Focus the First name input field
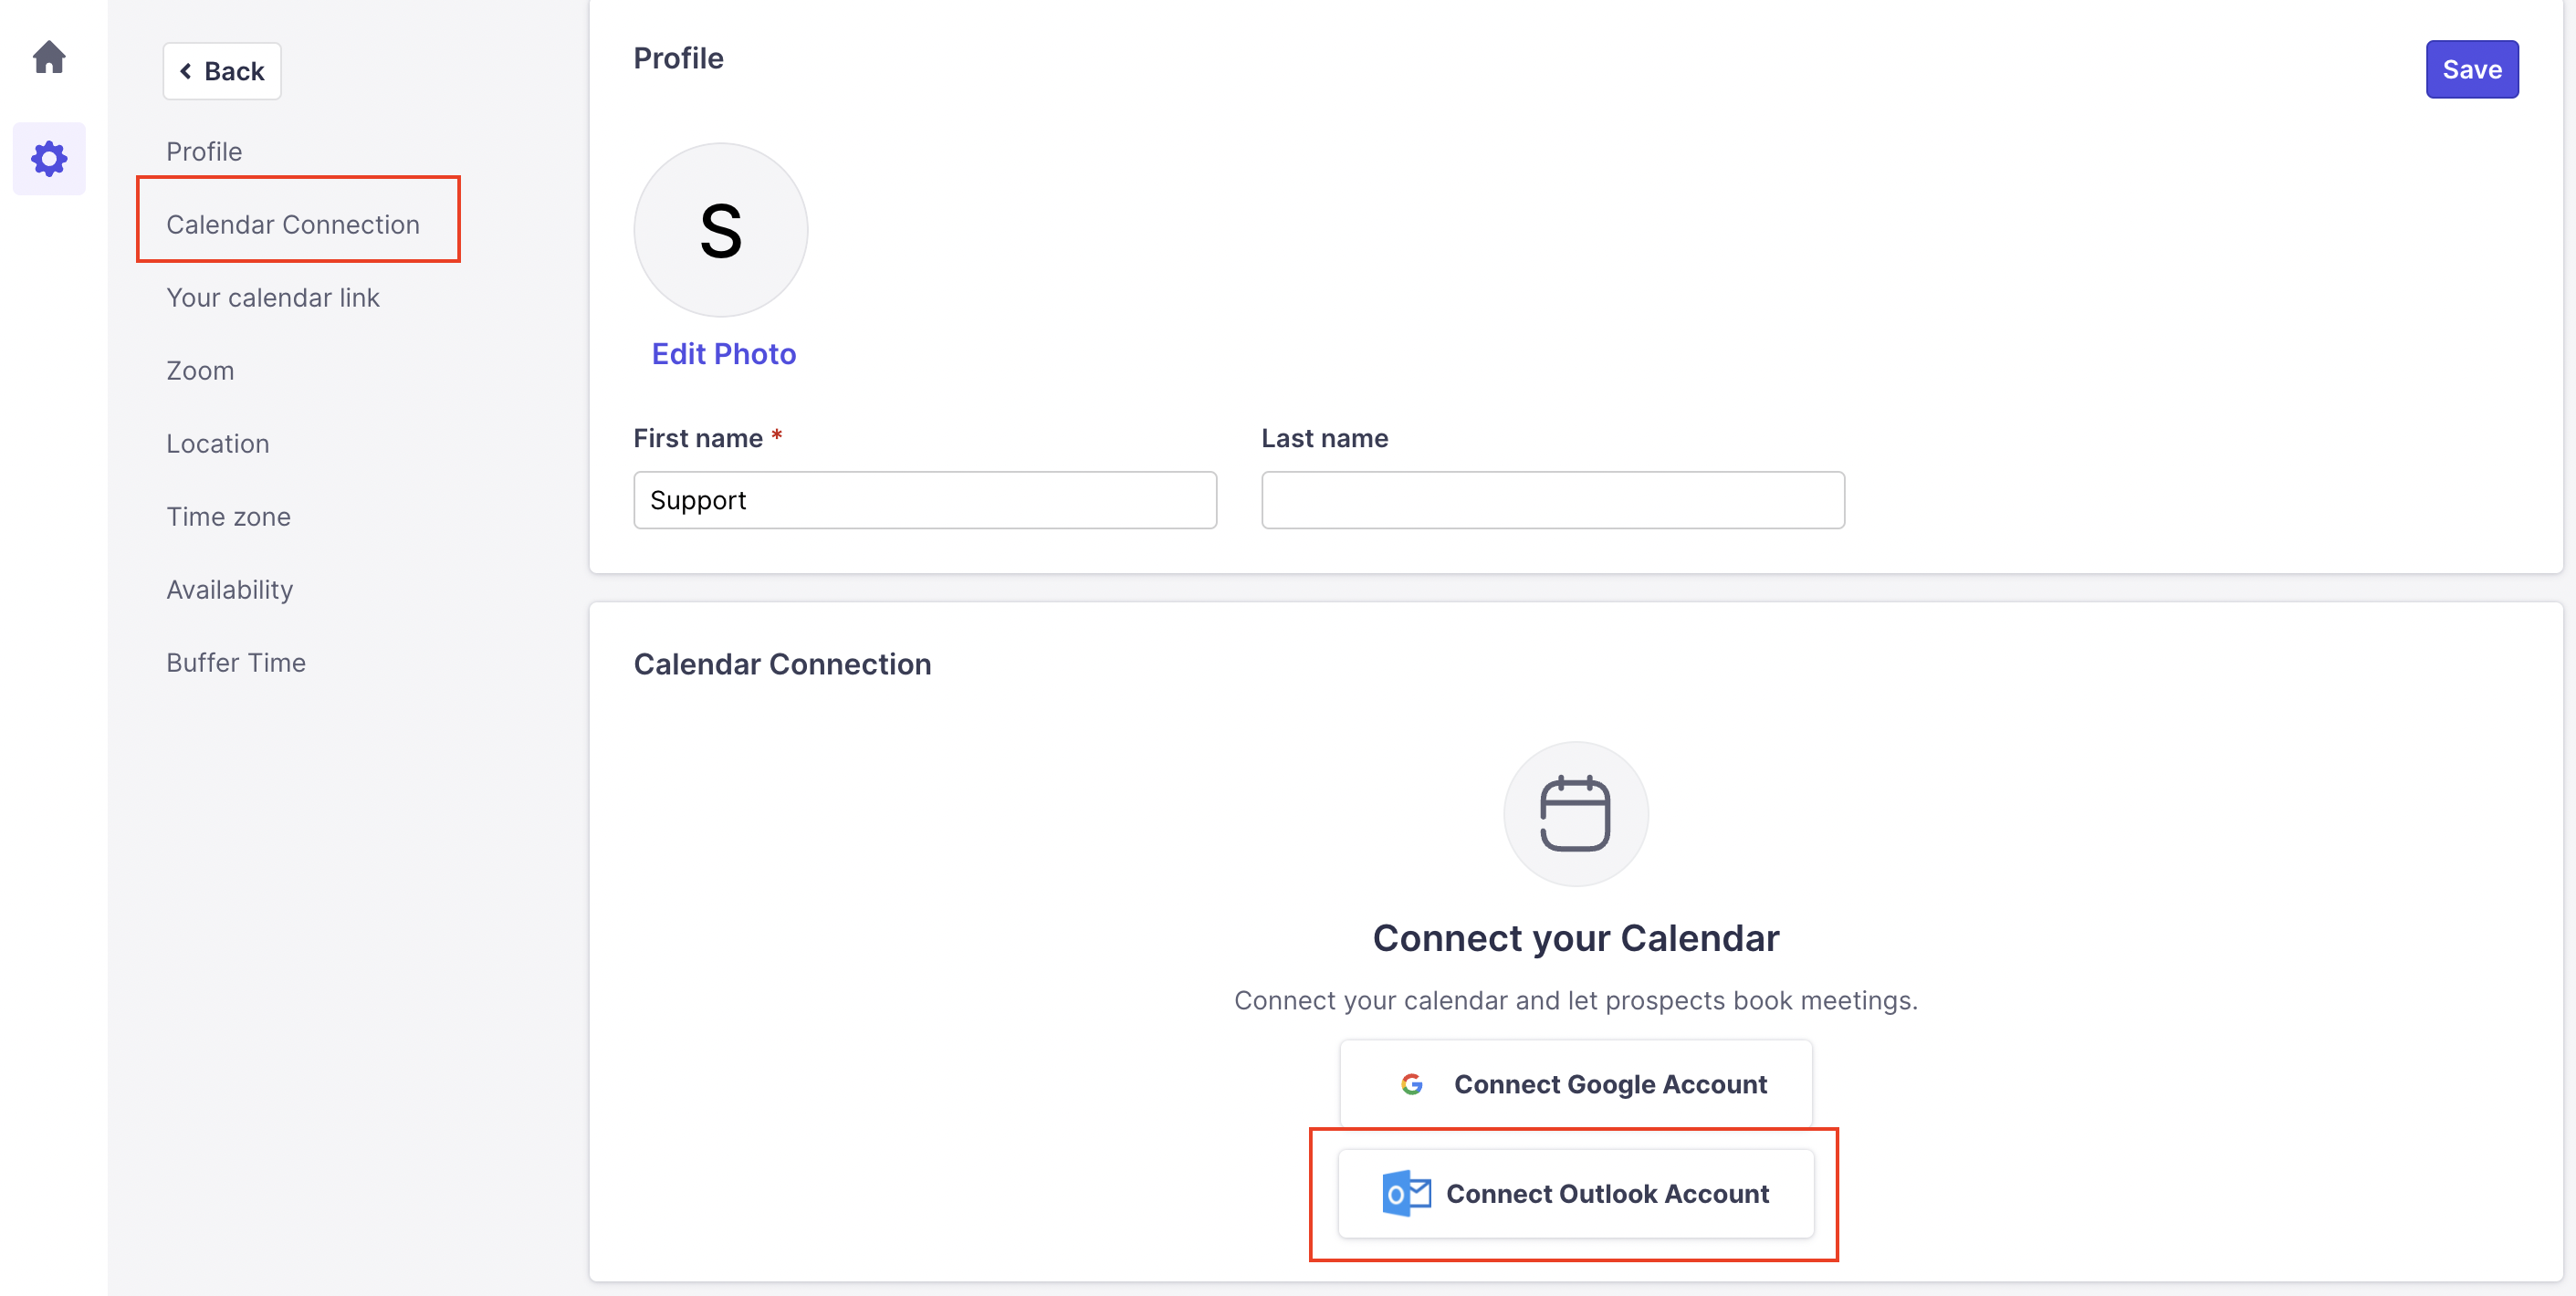Image resolution: width=2576 pixels, height=1296 pixels. (924, 500)
